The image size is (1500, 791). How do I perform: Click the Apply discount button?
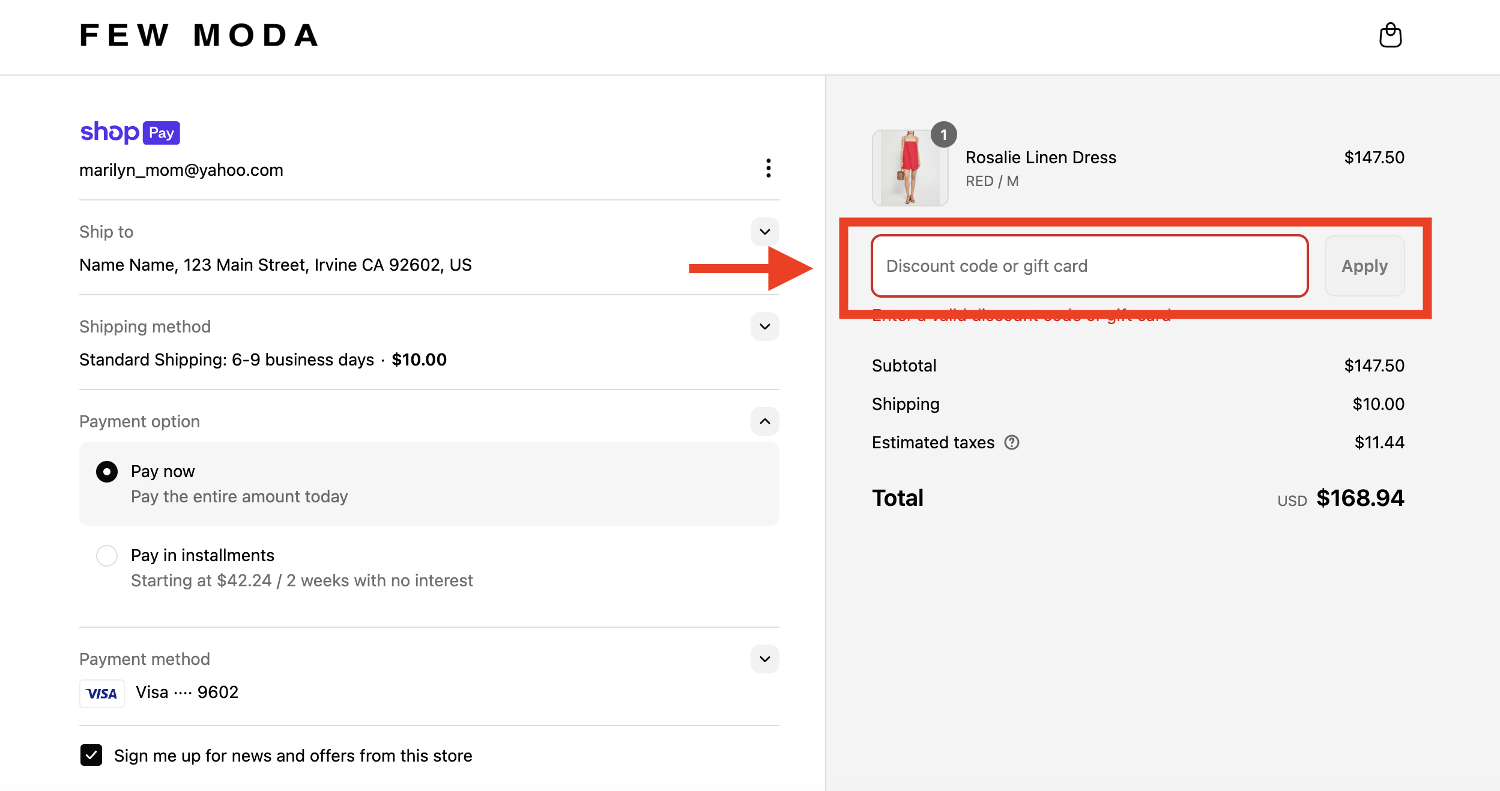[x=1364, y=265]
